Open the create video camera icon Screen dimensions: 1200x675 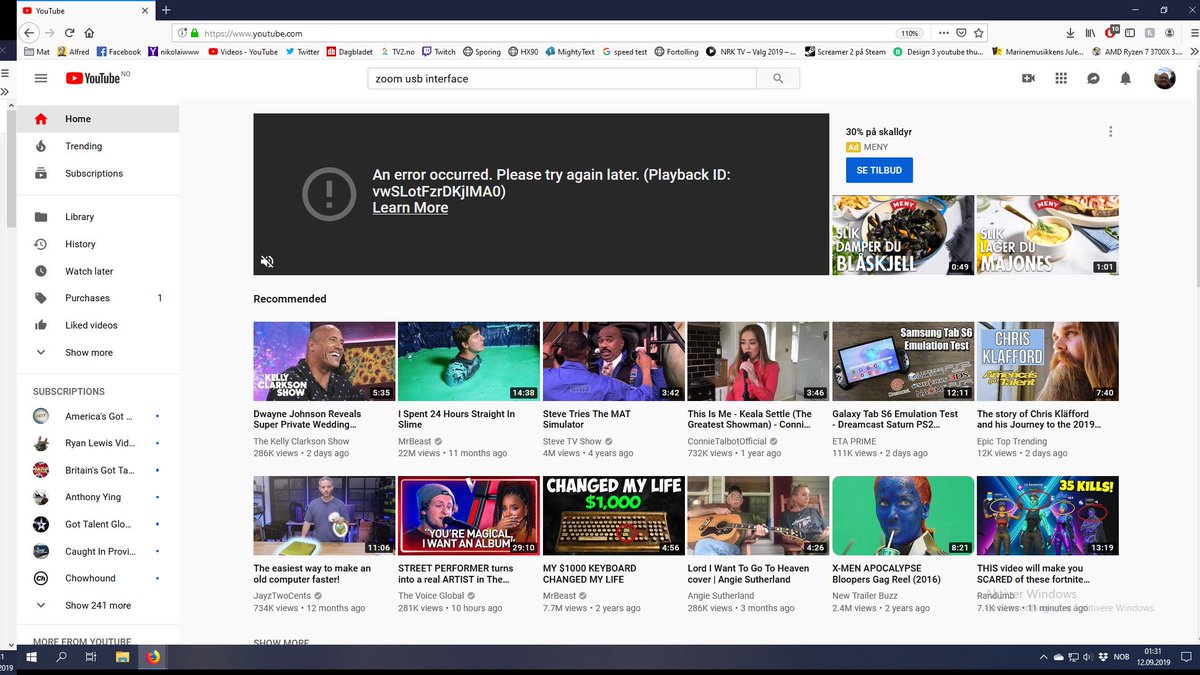point(1028,78)
